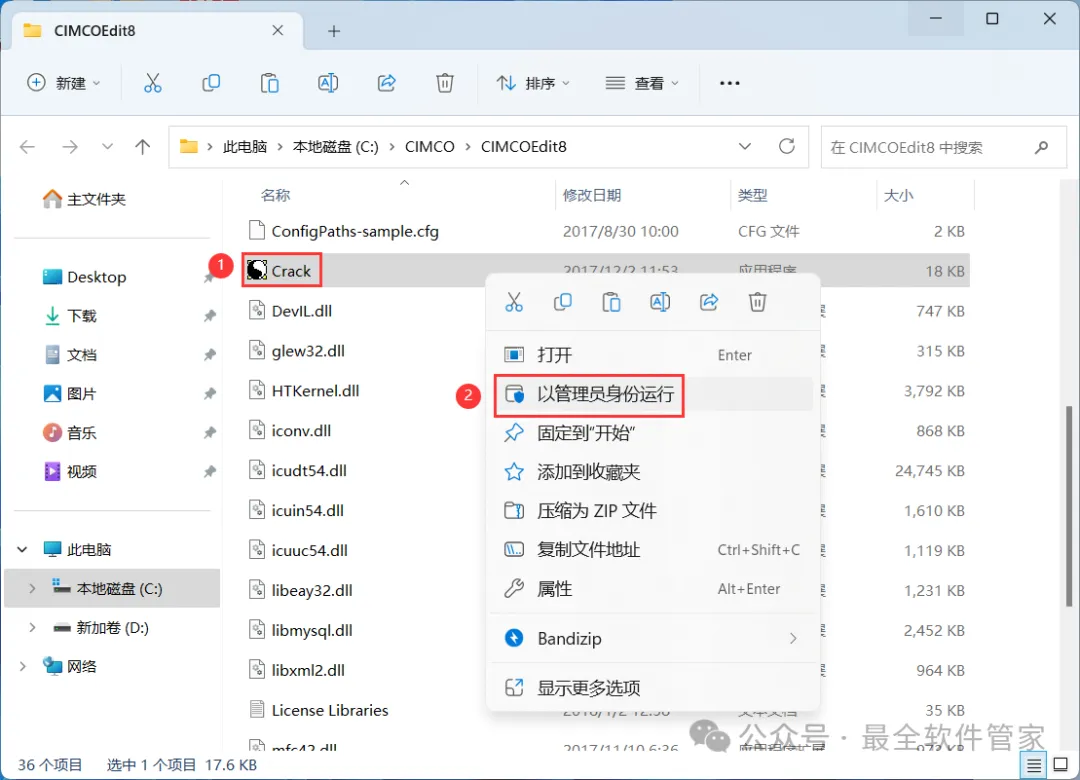Viewport: 1080px width, 780px height.
Task: Expand 本地磁盘 (C:) in the sidebar
Action: pyautogui.click(x=32, y=588)
